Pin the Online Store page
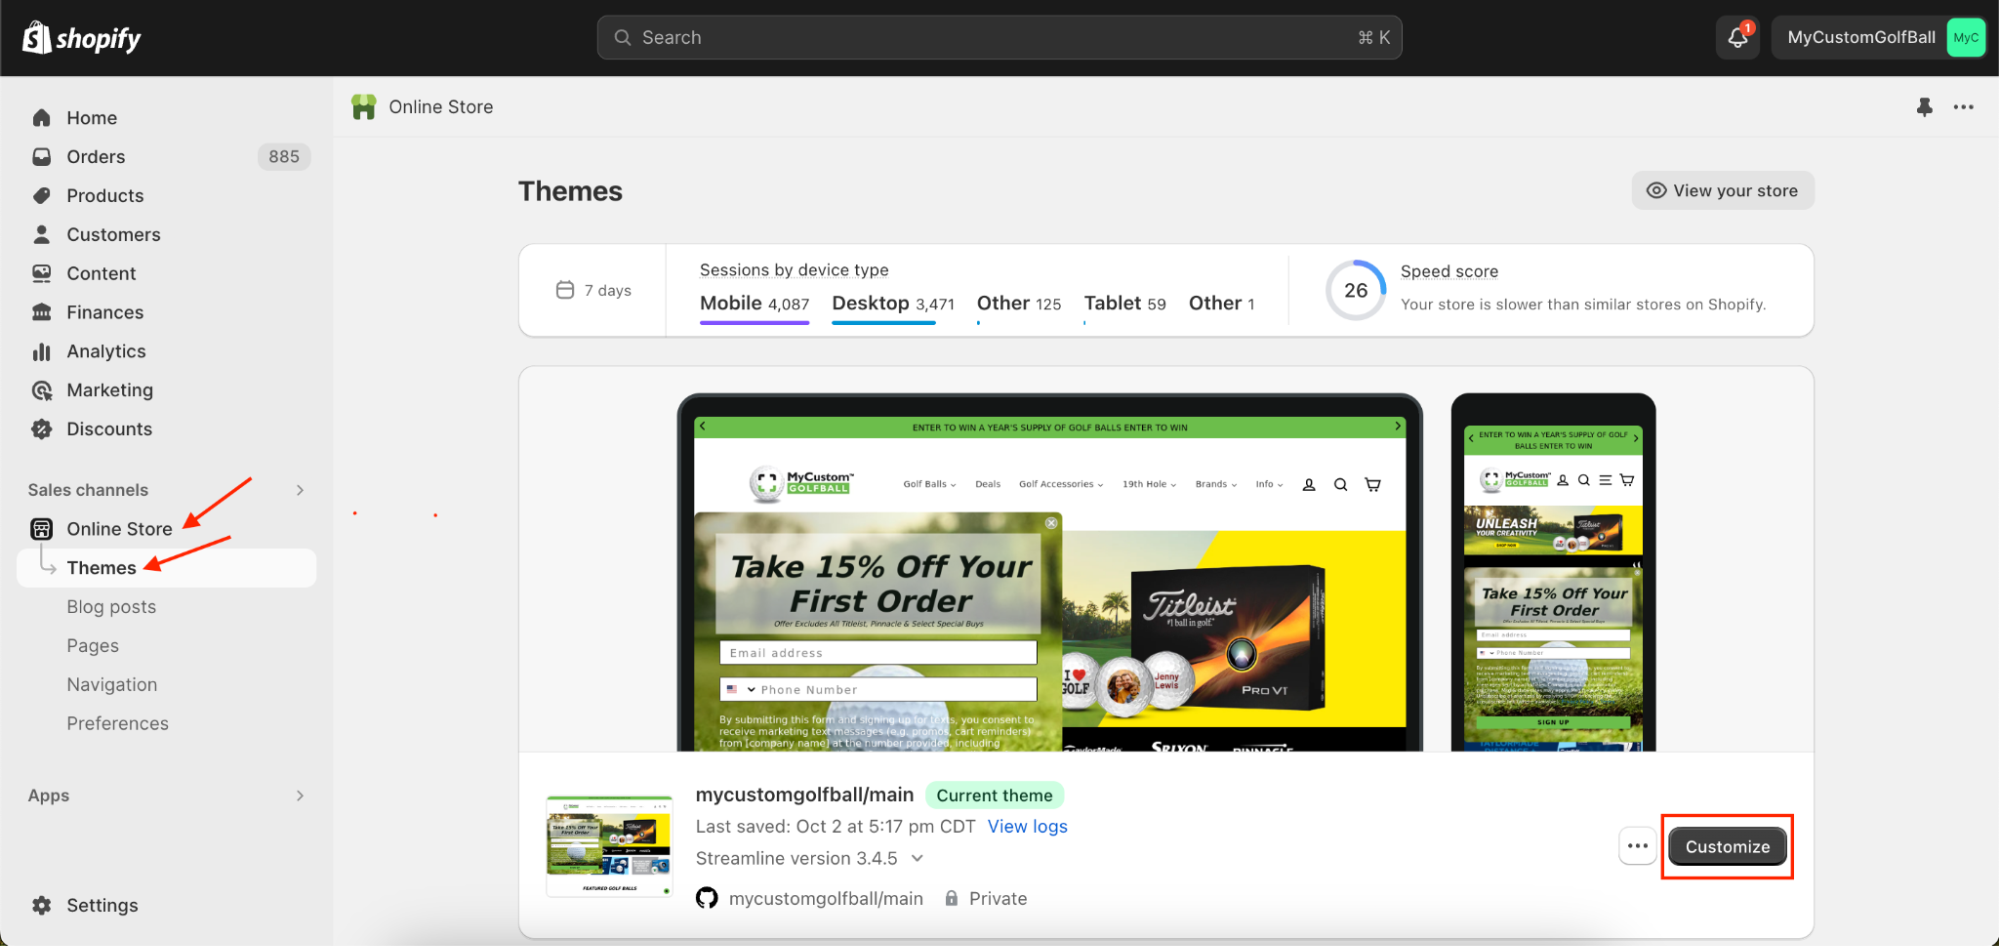The height and width of the screenshot is (946, 1999). (x=1924, y=107)
